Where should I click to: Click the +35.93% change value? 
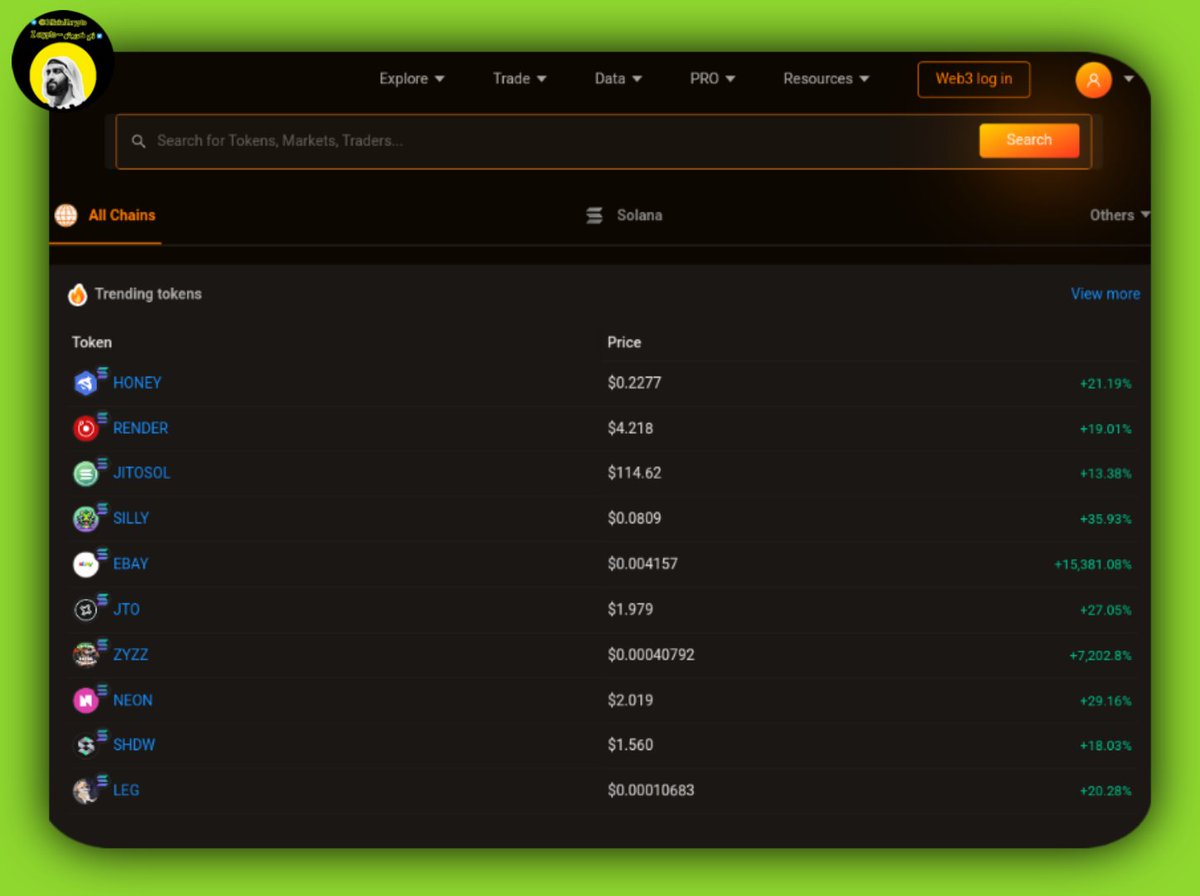1106,519
